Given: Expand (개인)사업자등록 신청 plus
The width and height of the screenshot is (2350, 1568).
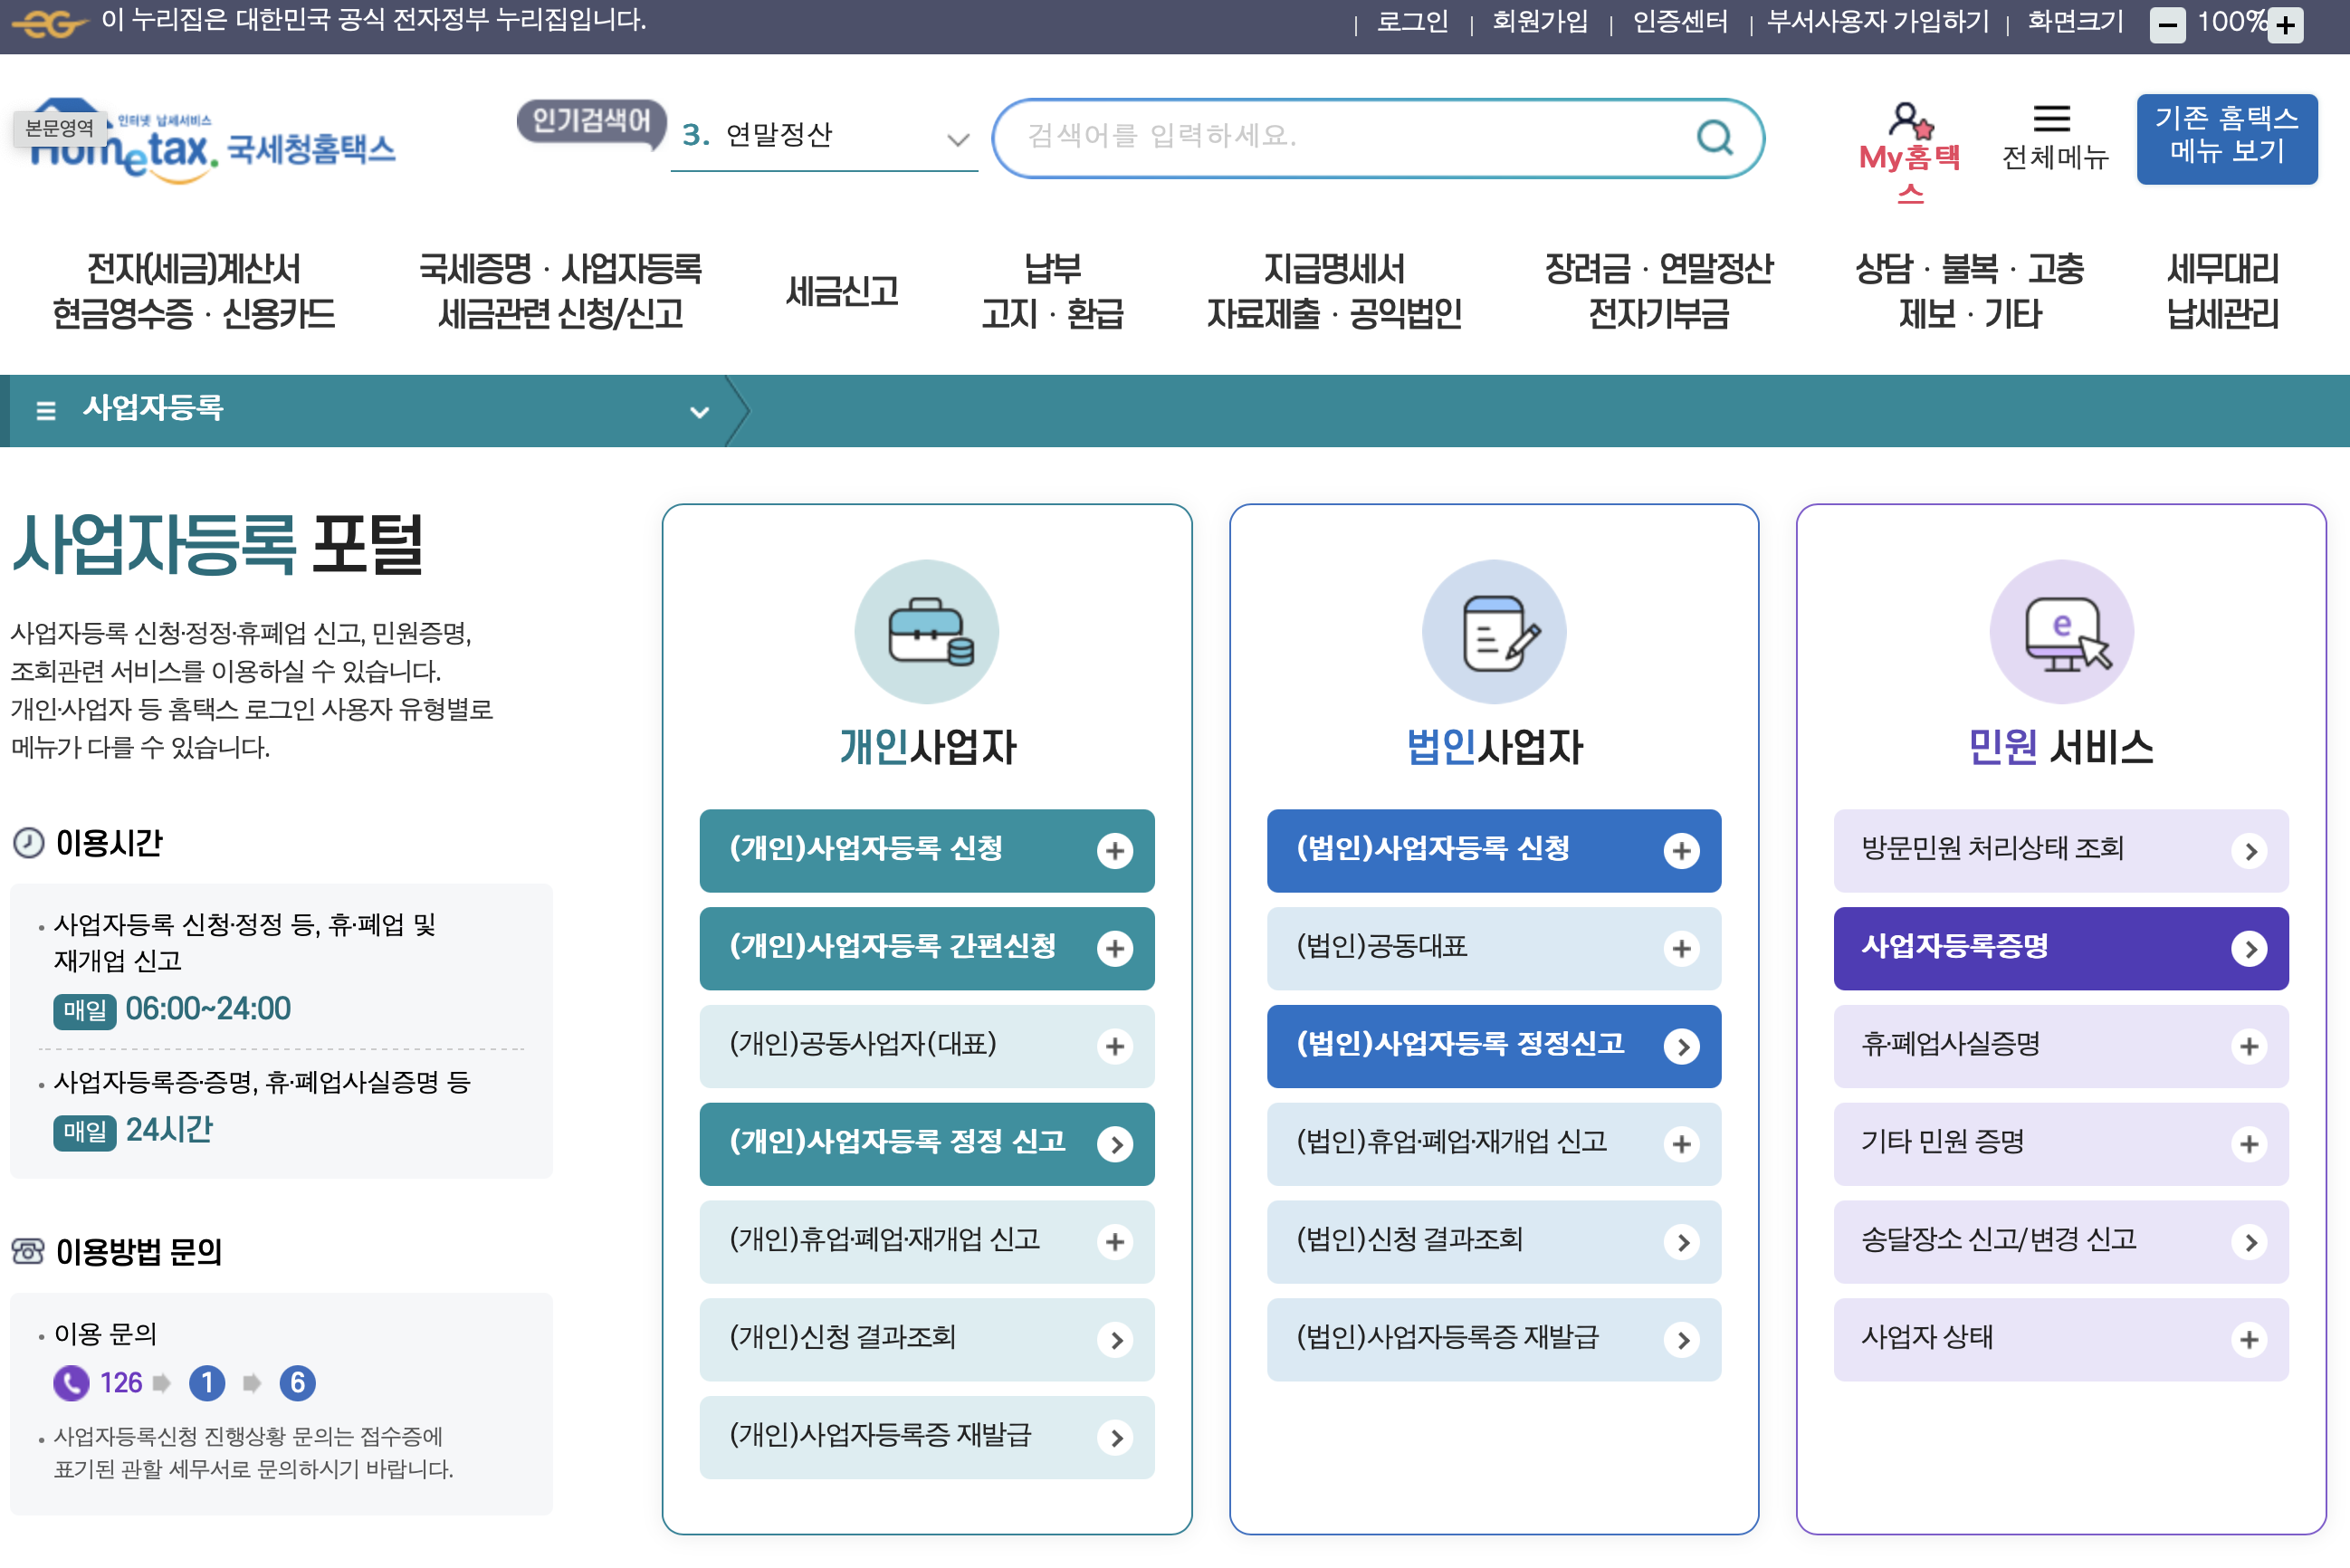Looking at the screenshot, I should point(1115,851).
